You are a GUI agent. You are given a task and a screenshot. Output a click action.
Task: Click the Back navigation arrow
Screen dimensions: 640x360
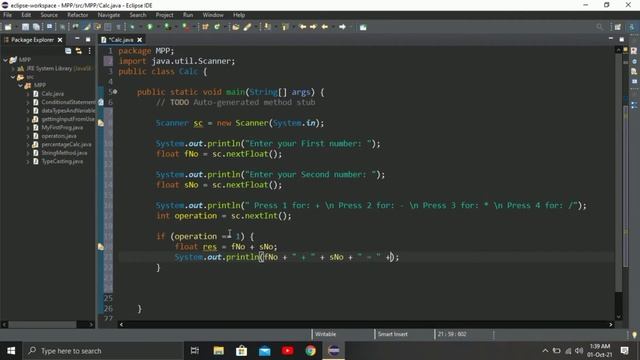[x=325, y=27]
